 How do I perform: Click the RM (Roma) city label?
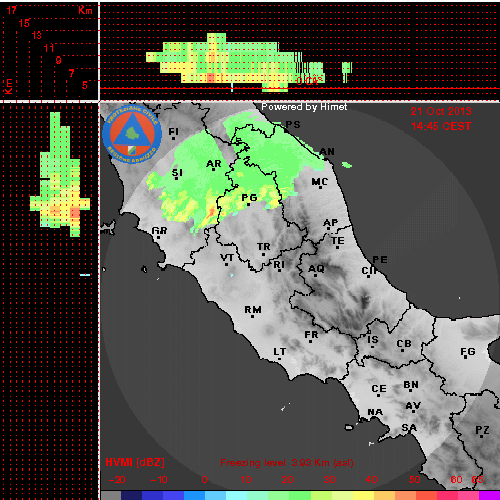[x=253, y=310]
